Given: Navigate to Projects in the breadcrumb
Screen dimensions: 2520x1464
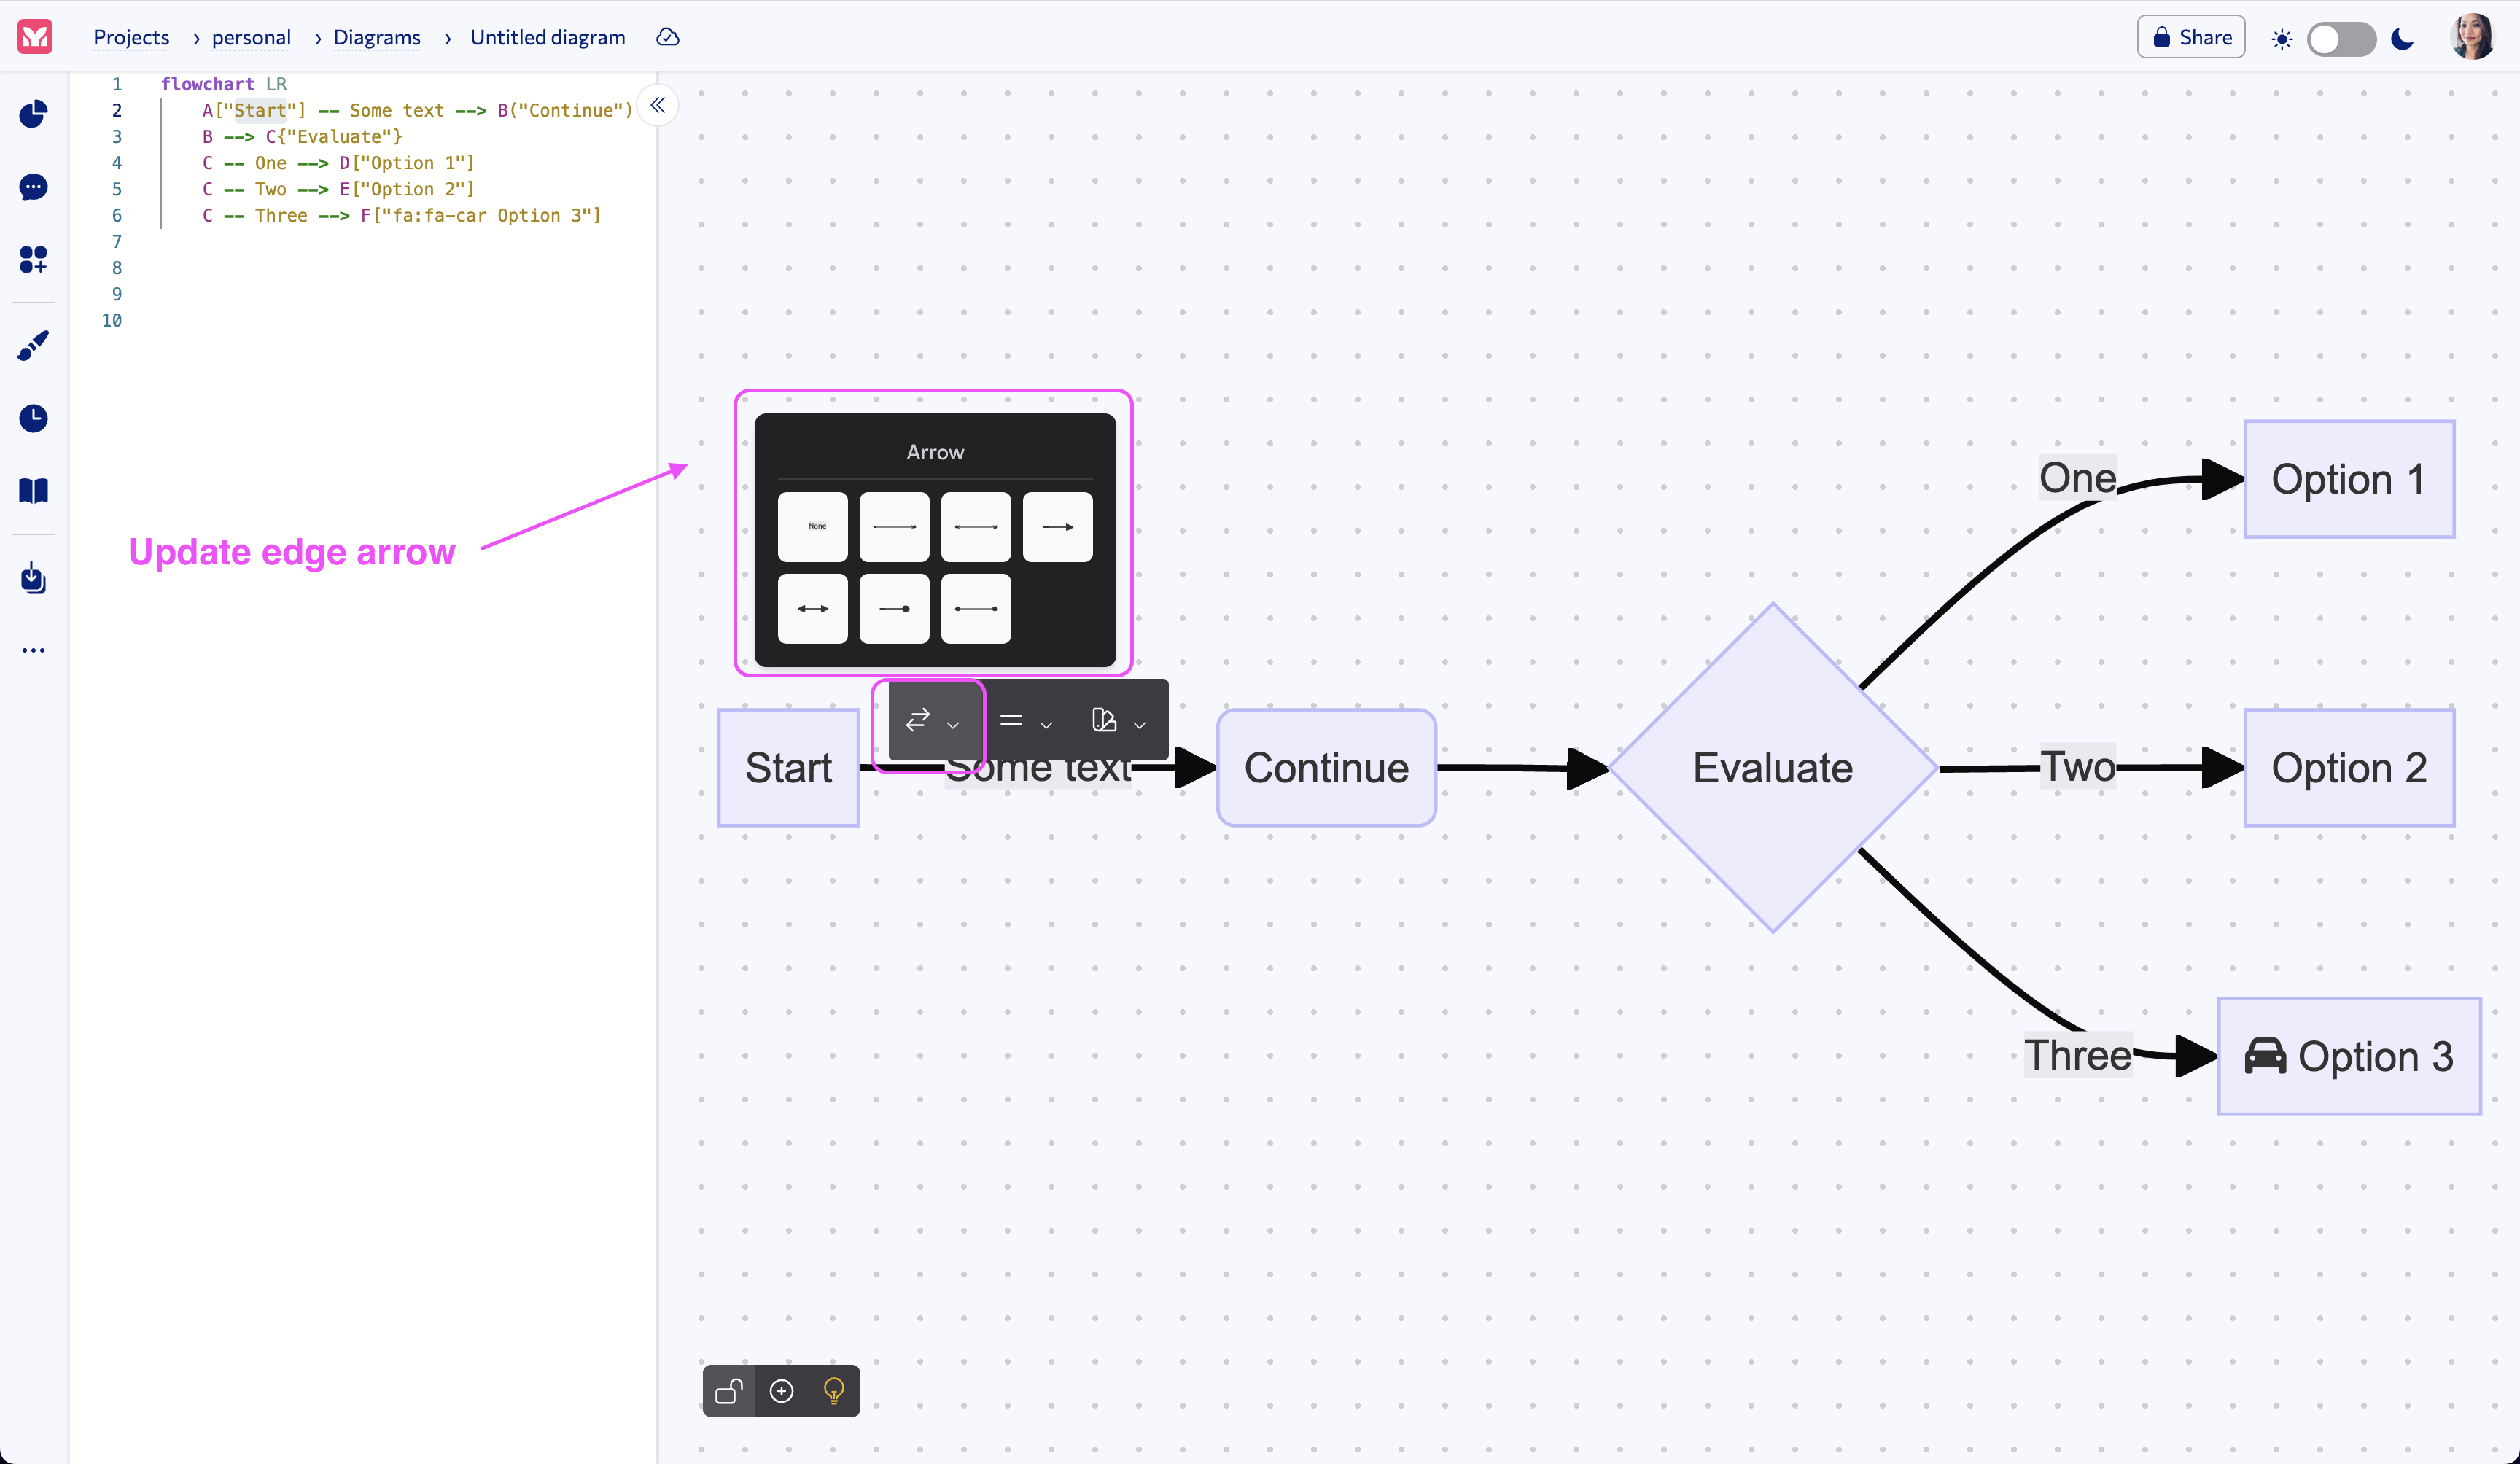Looking at the screenshot, I should click(131, 37).
